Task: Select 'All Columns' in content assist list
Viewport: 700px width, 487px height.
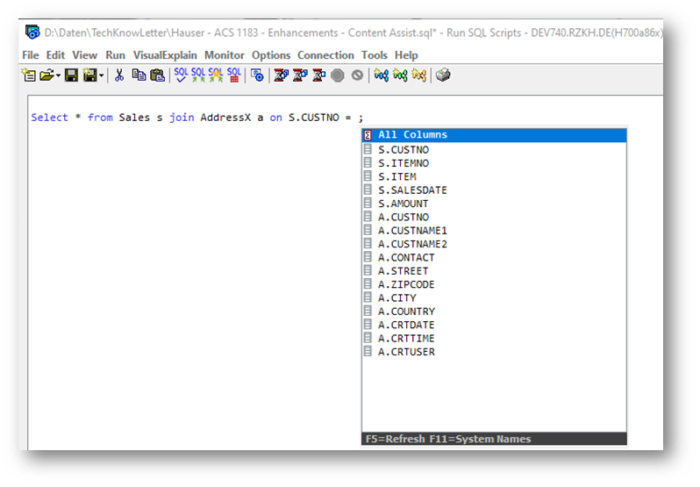Action: (x=494, y=135)
